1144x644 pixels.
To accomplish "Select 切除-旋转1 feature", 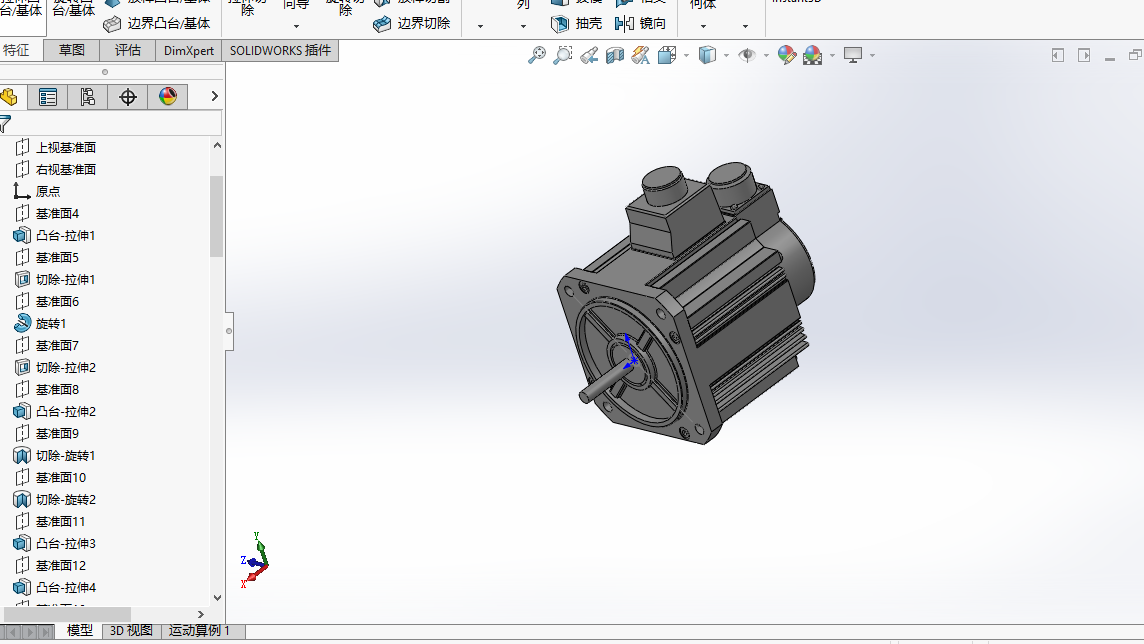I will pyautogui.click(x=66, y=455).
